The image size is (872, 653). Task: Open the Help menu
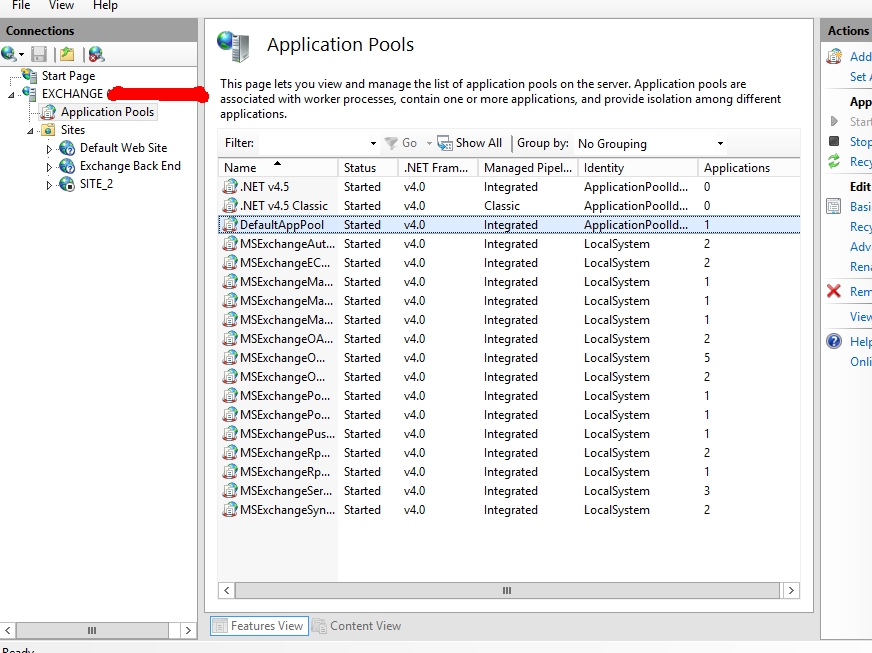point(105,6)
